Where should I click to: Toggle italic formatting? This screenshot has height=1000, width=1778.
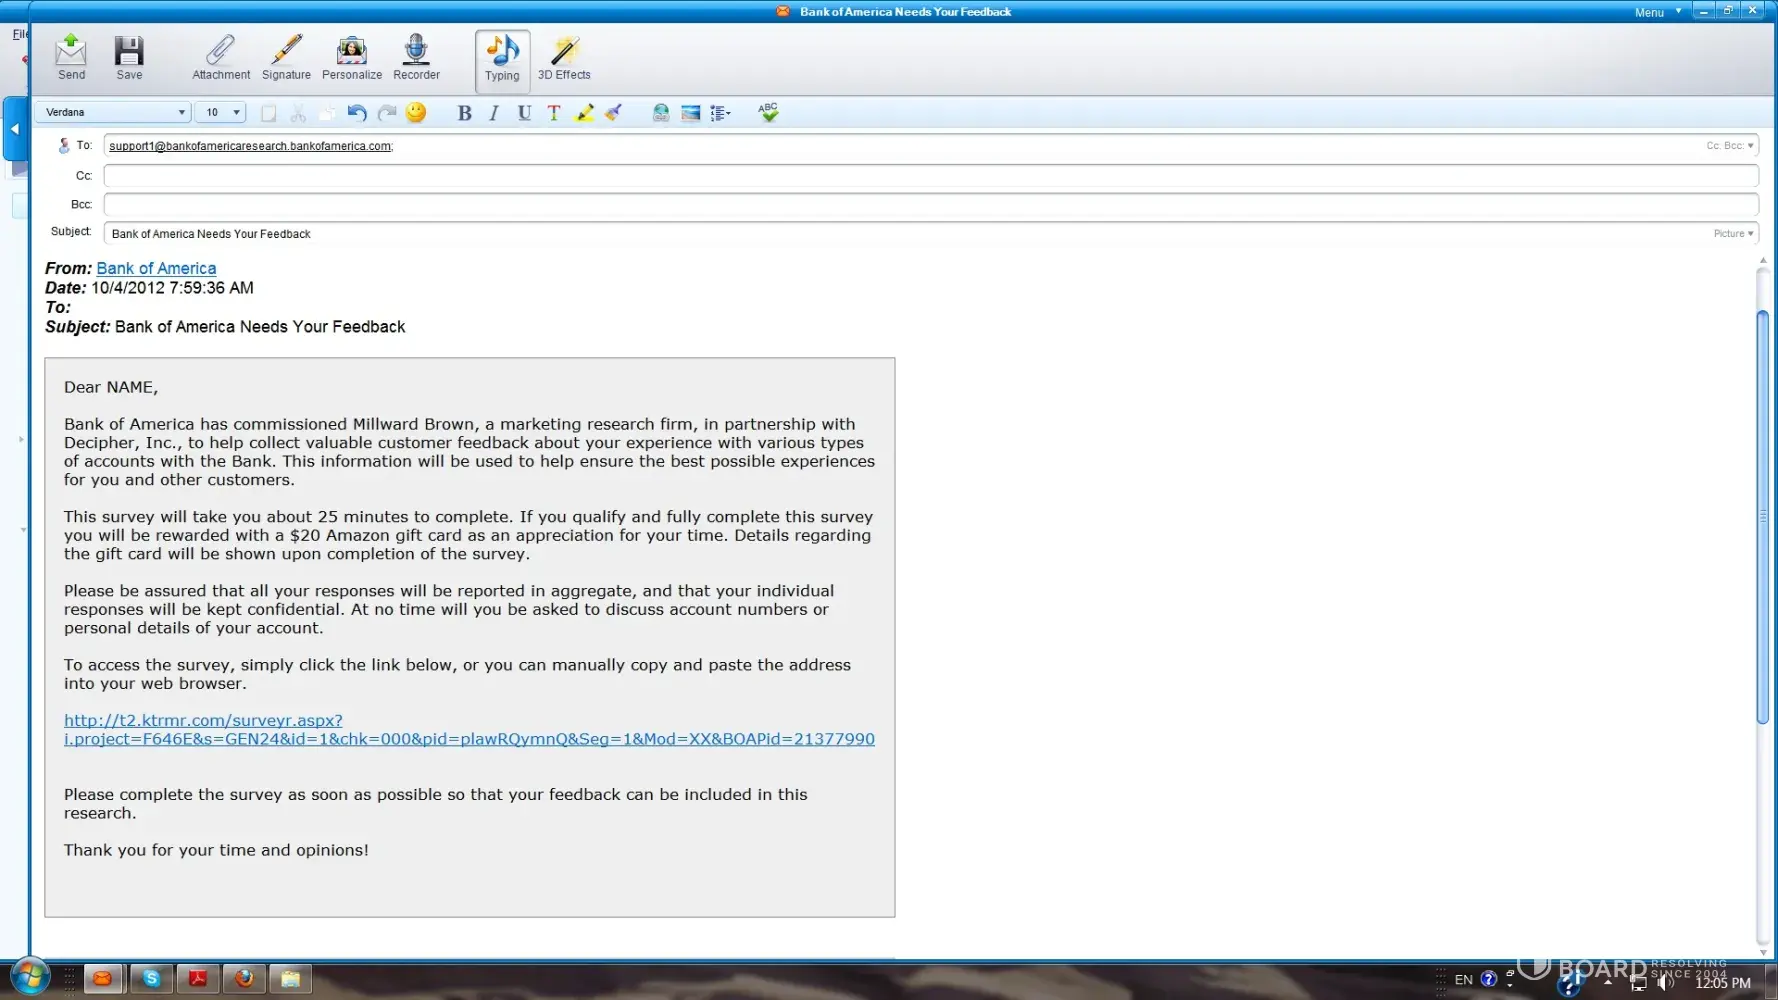click(x=494, y=113)
